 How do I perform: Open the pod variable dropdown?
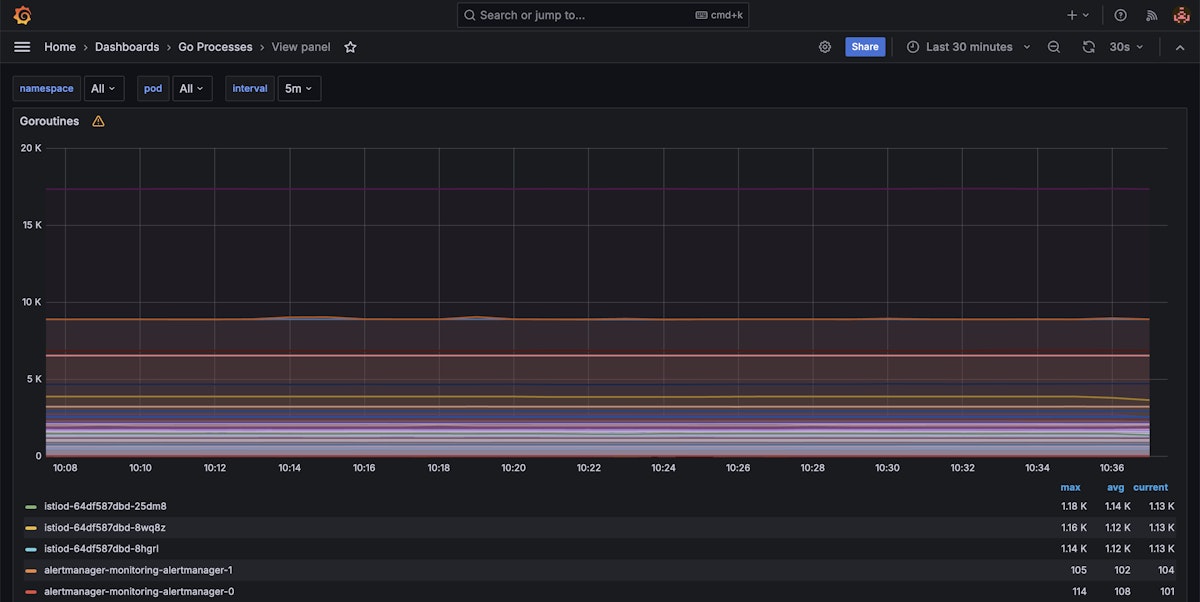(192, 89)
